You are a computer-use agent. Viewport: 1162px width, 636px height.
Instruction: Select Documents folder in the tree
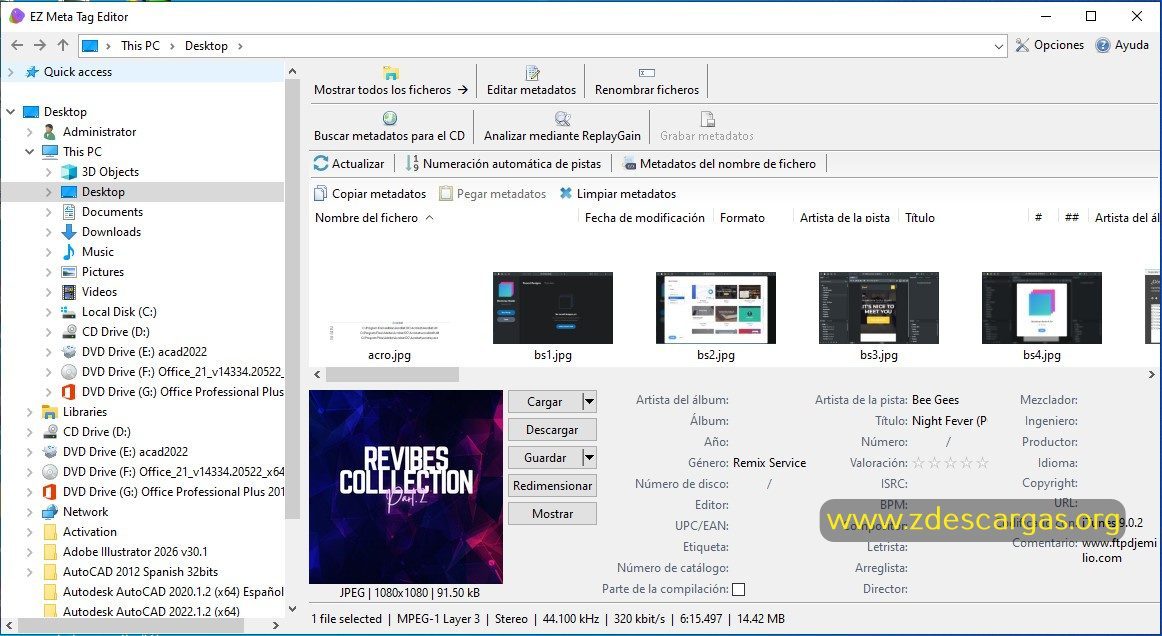[x=112, y=212]
